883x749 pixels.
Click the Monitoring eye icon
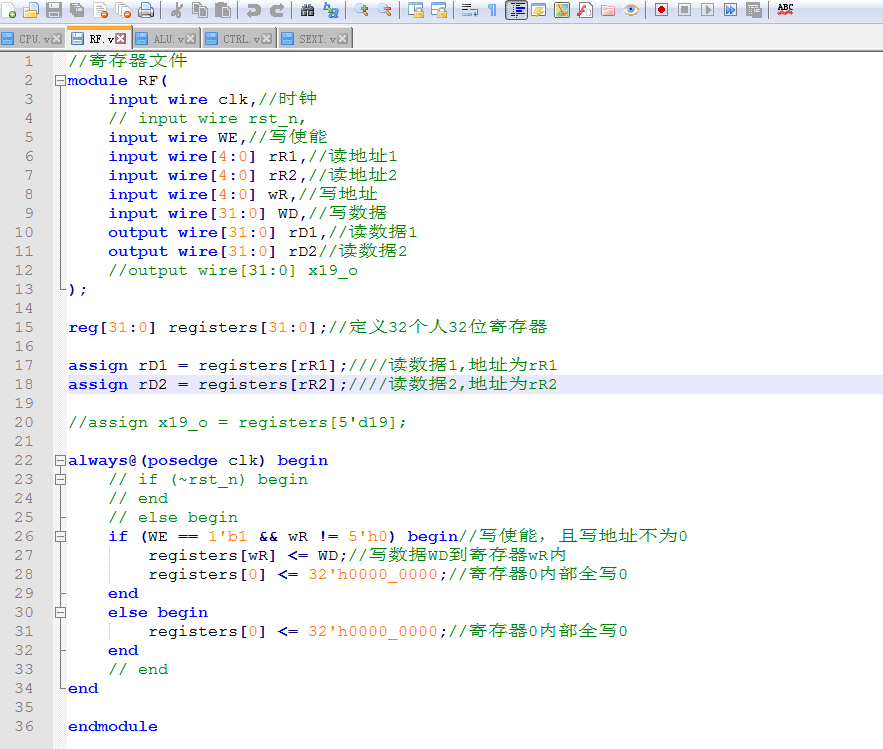click(631, 10)
